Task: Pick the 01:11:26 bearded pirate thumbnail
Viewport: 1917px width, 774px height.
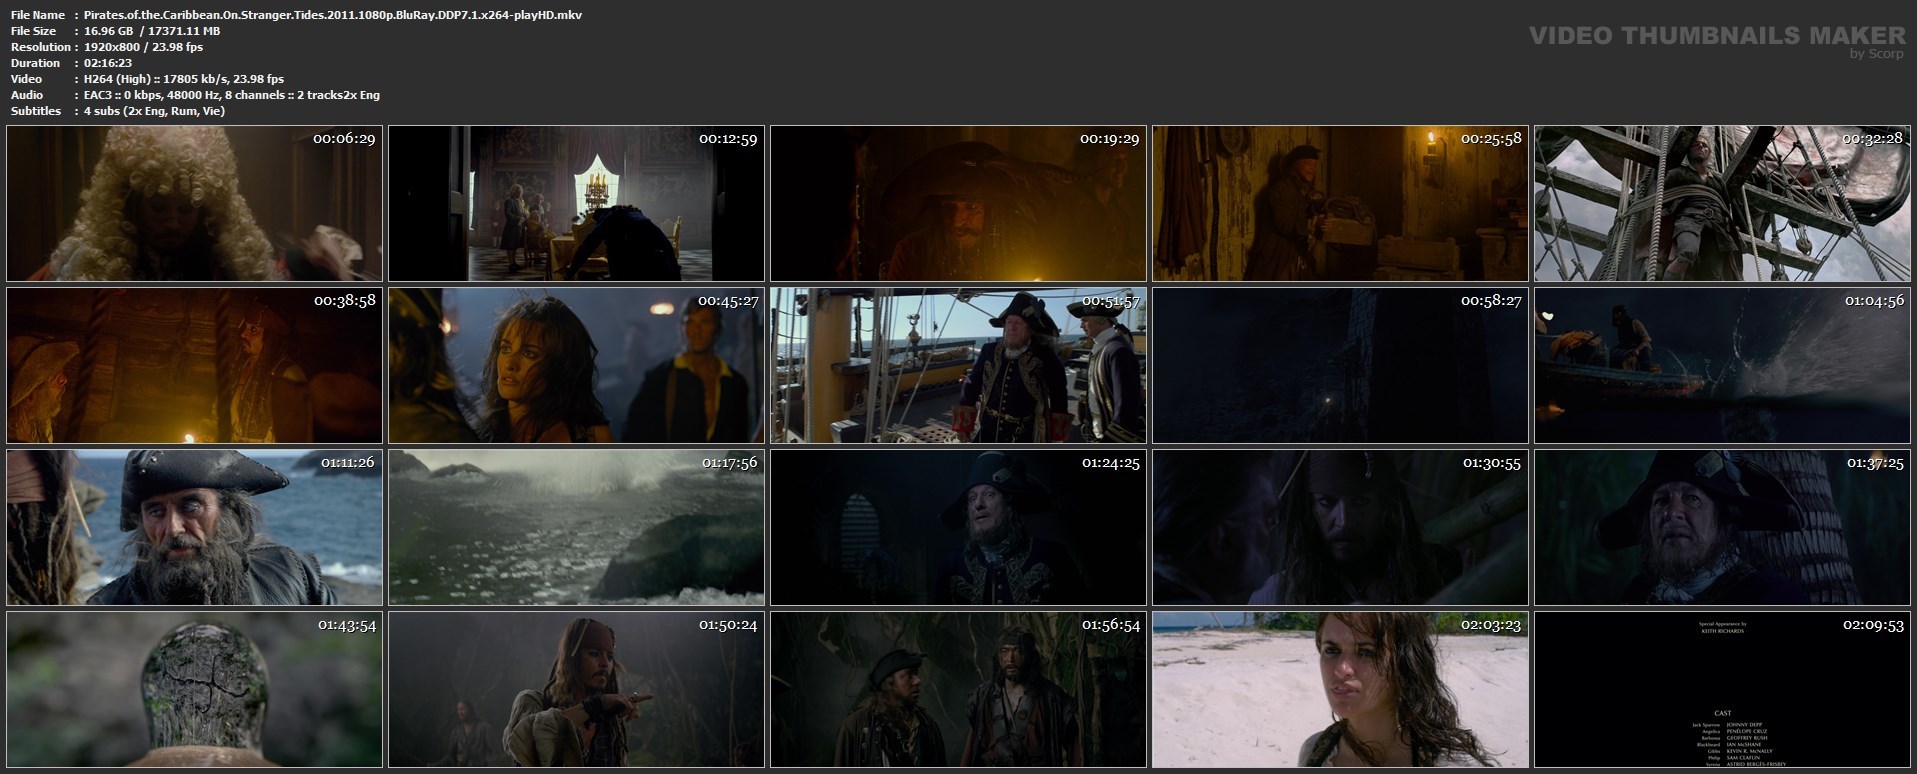Action: pyautogui.click(x=194, y=527)
